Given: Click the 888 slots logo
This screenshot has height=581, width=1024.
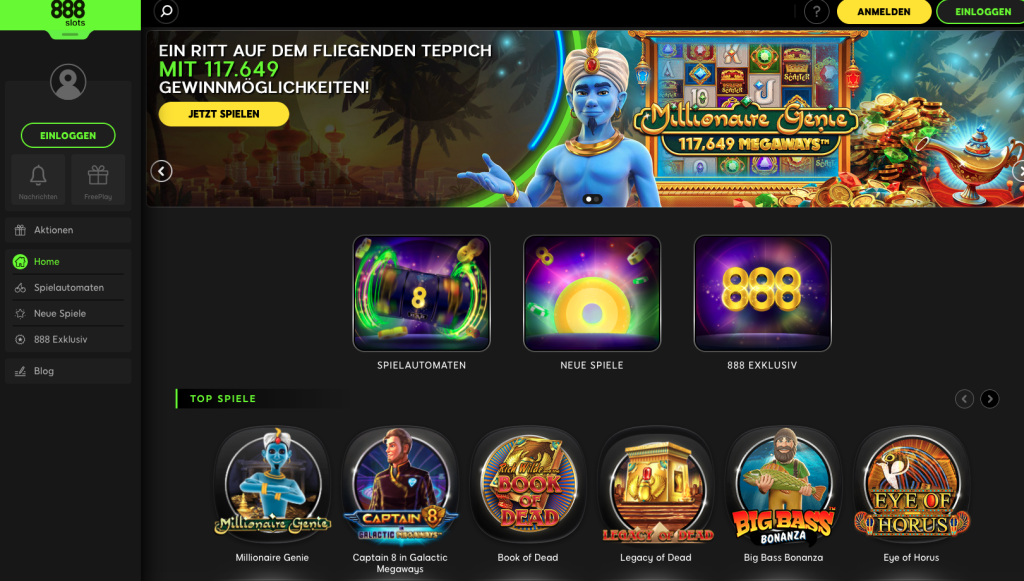Looking at the screenshot, I should tap(69, 14).
